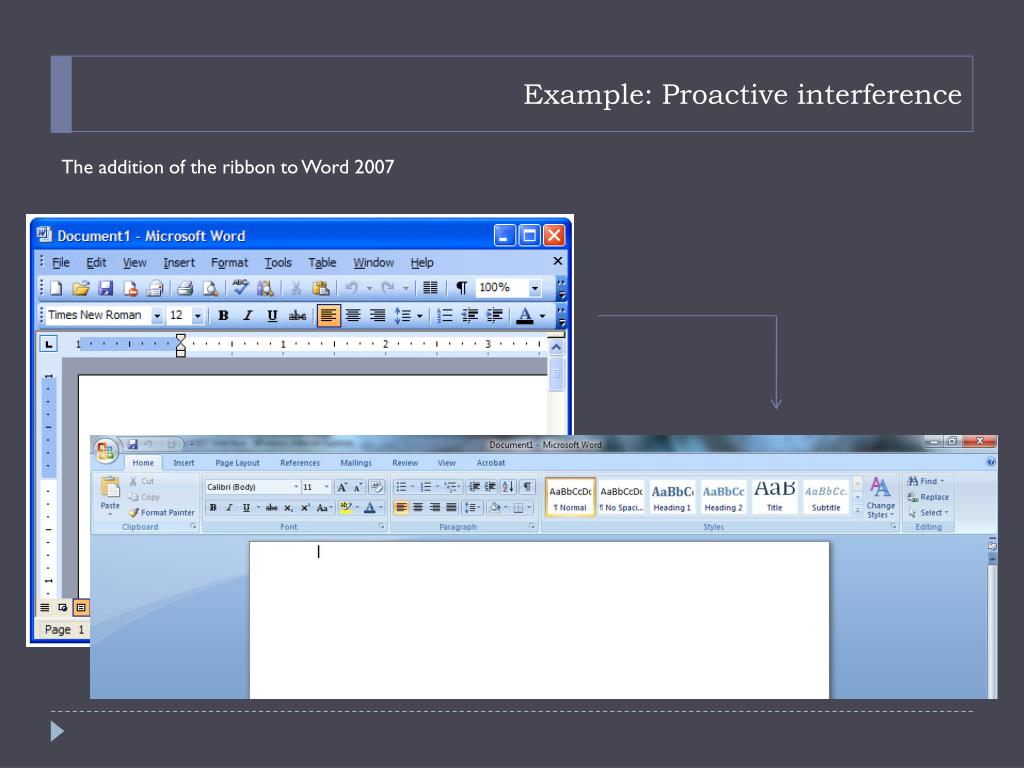This screenshot has height=768, width=1024.
Task: Click the Sort A-Z icon in Word 2007 ribbon
Action: click(x=508, y=487)
